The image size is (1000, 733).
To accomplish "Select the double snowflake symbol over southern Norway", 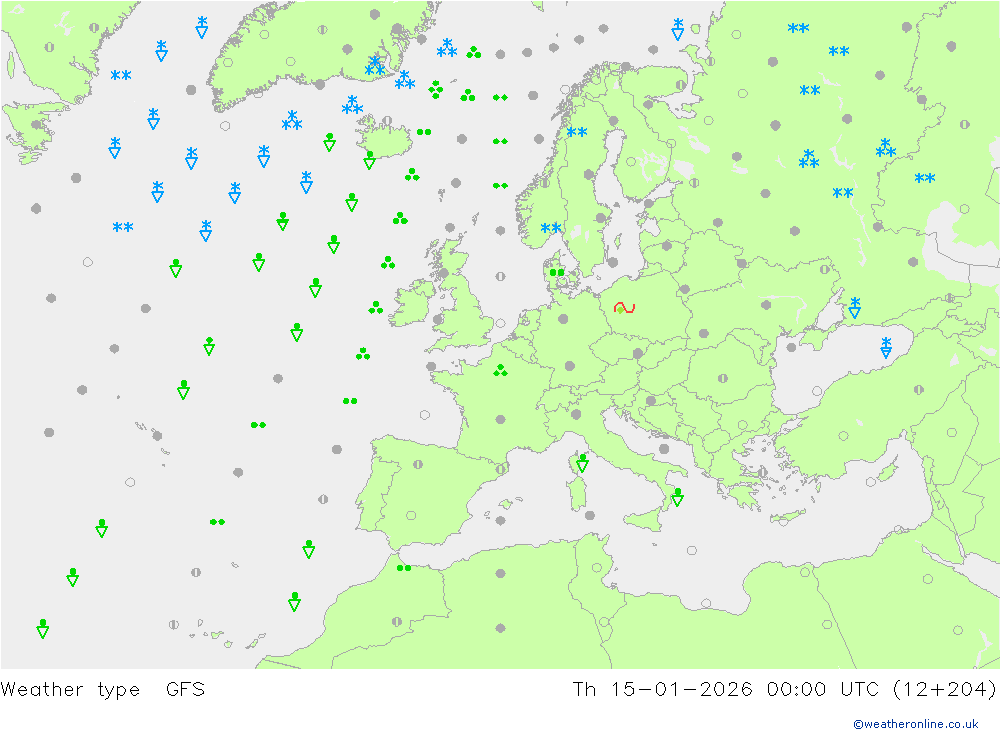I will (x=551, y=228).
